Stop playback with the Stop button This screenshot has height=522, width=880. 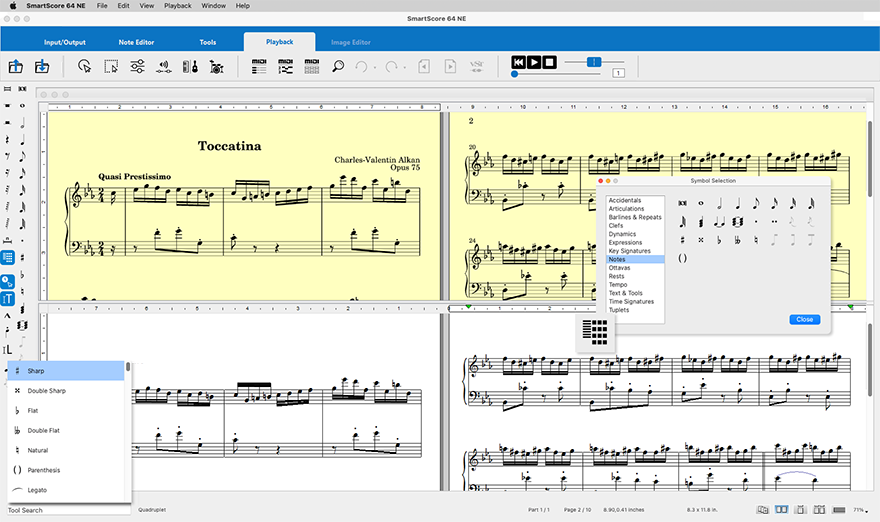coord(549,62)
